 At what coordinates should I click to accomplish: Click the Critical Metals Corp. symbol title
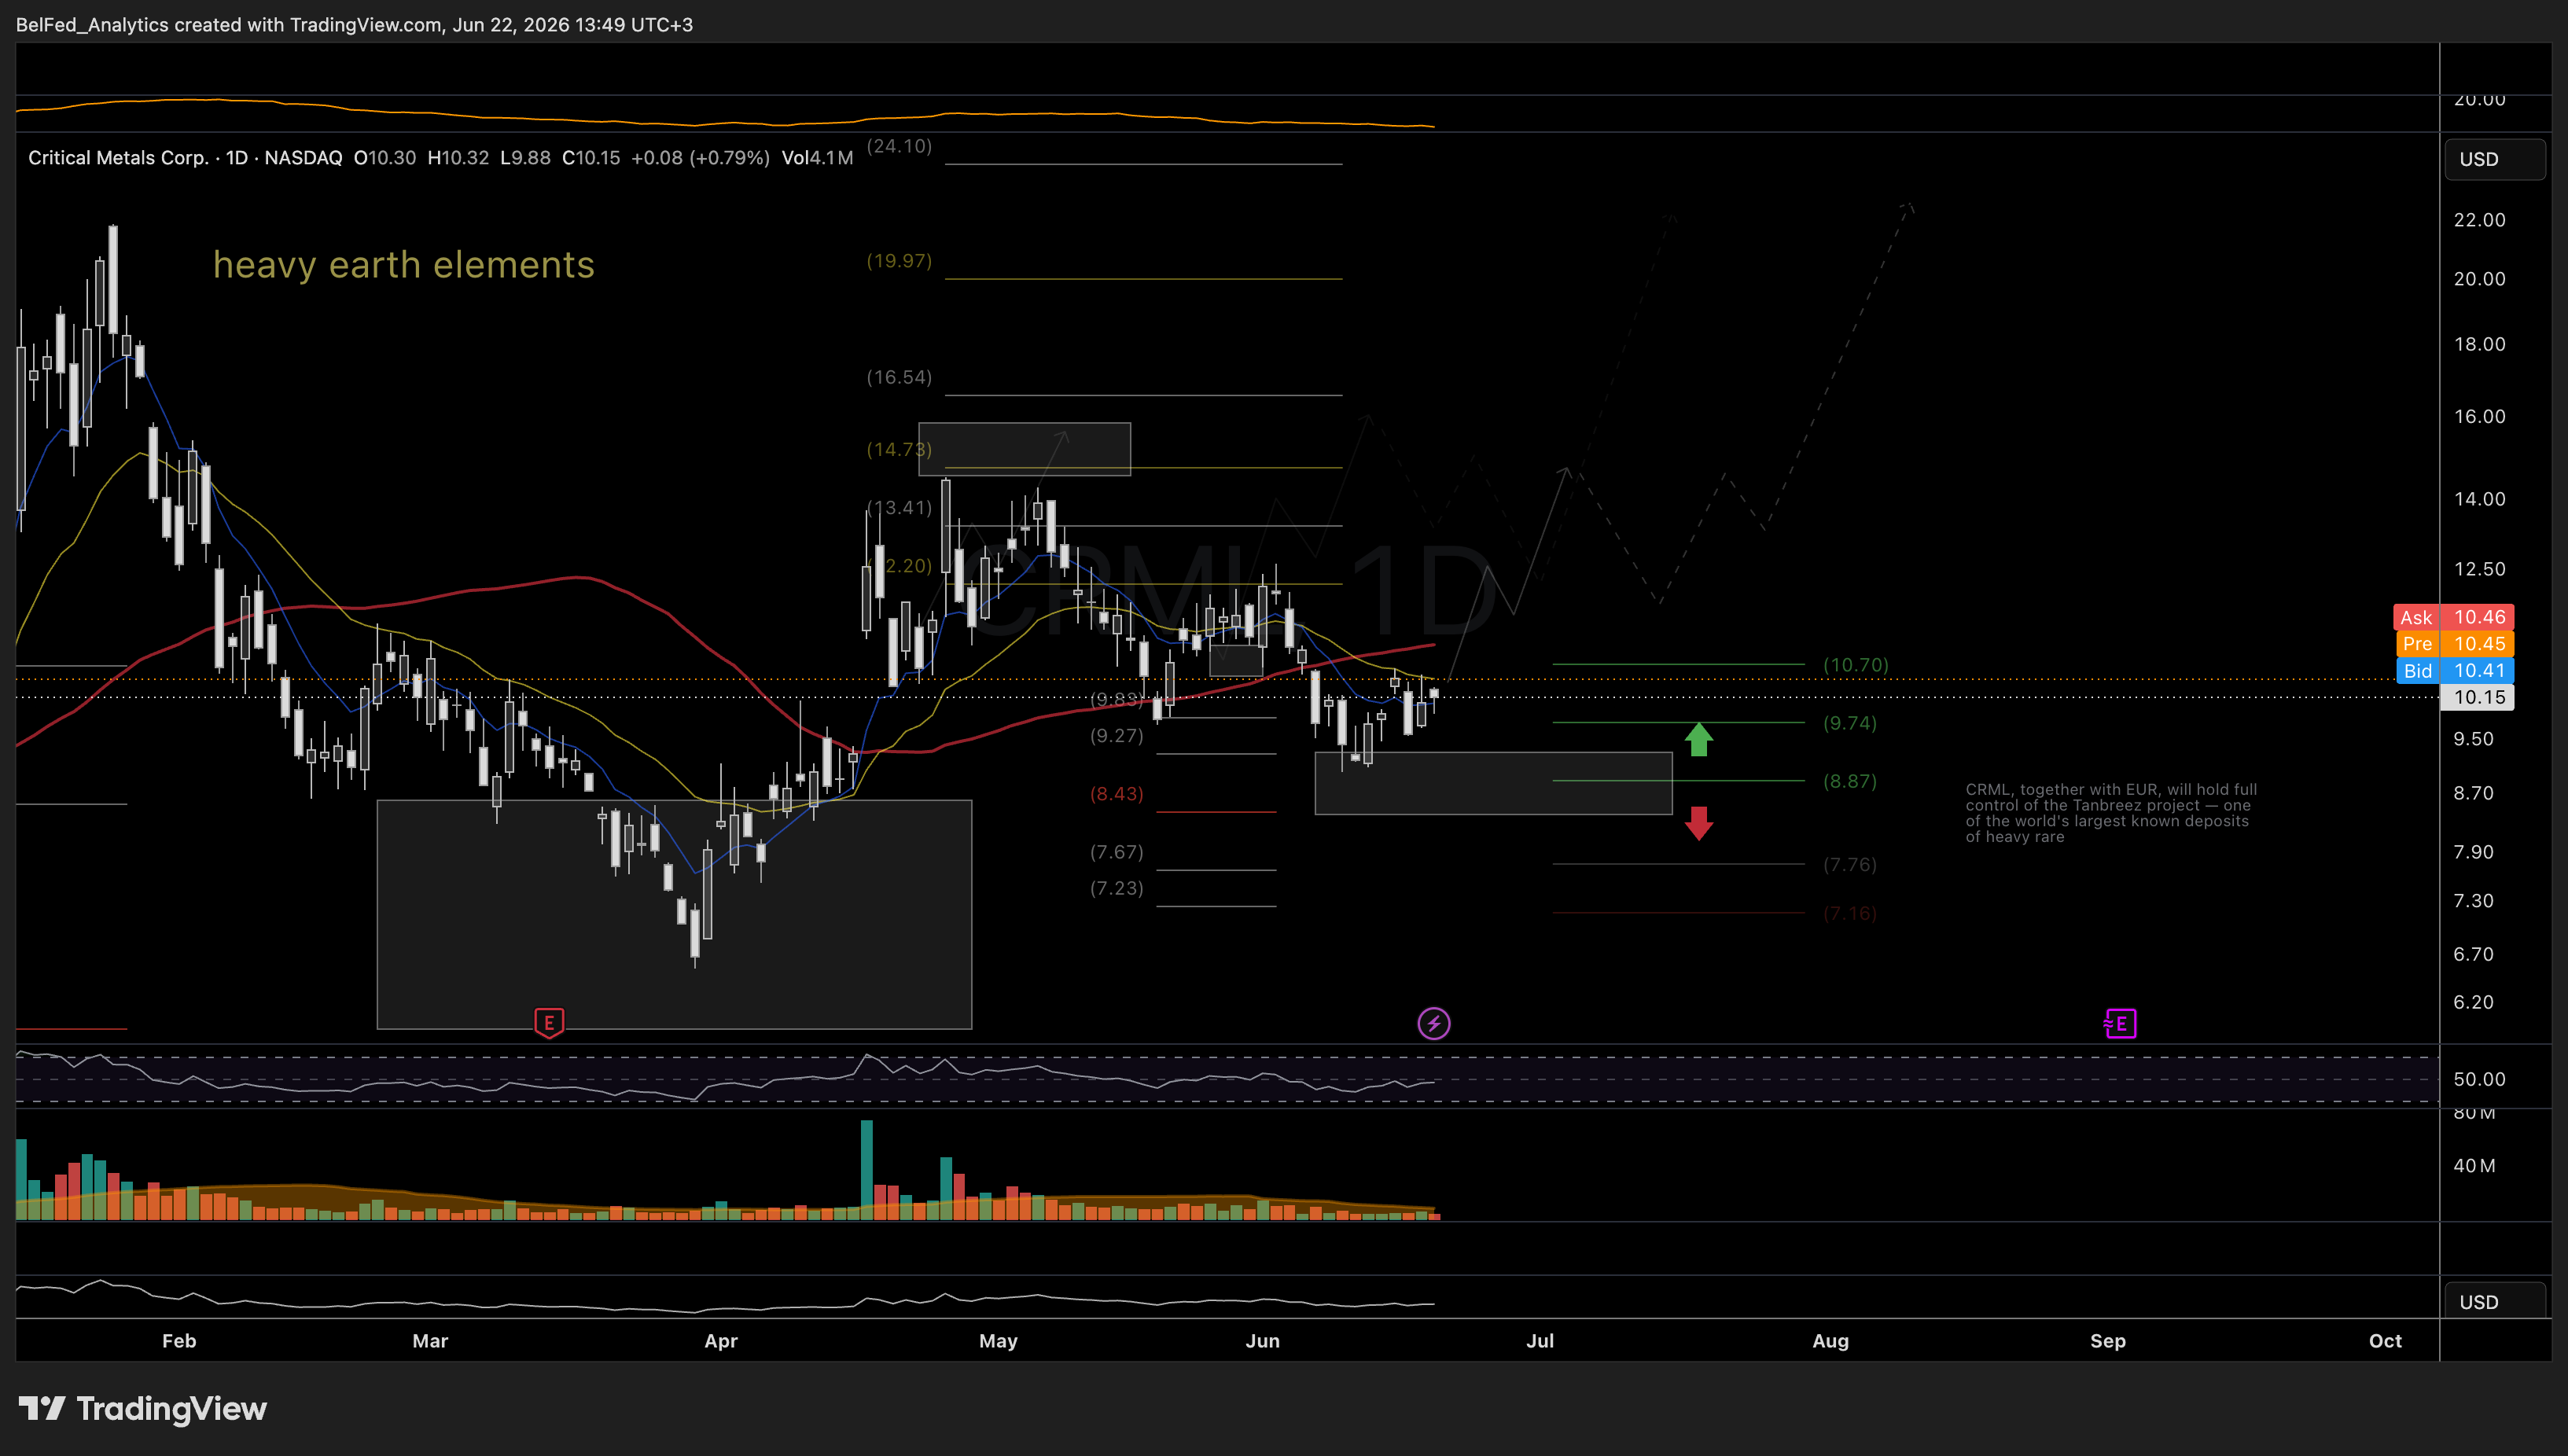[118, 158]
